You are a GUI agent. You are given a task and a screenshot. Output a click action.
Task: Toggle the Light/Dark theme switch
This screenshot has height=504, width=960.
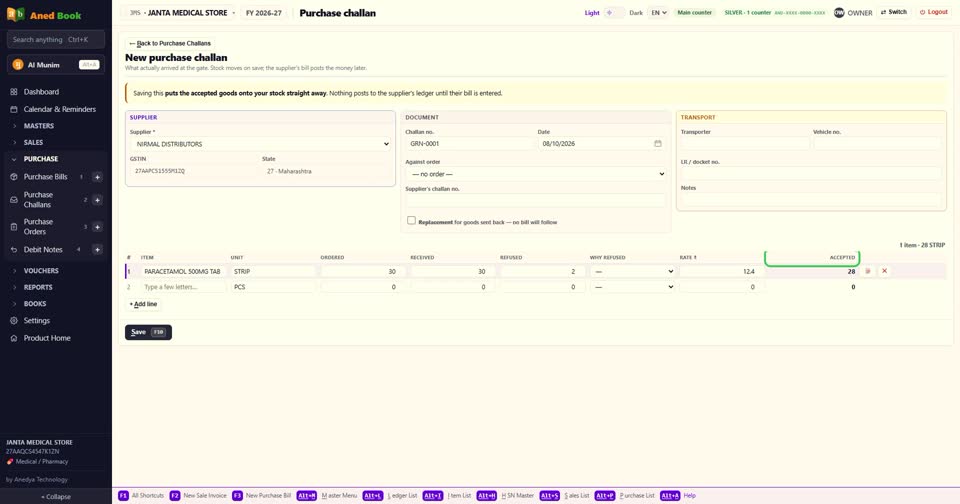pos(614,12)
